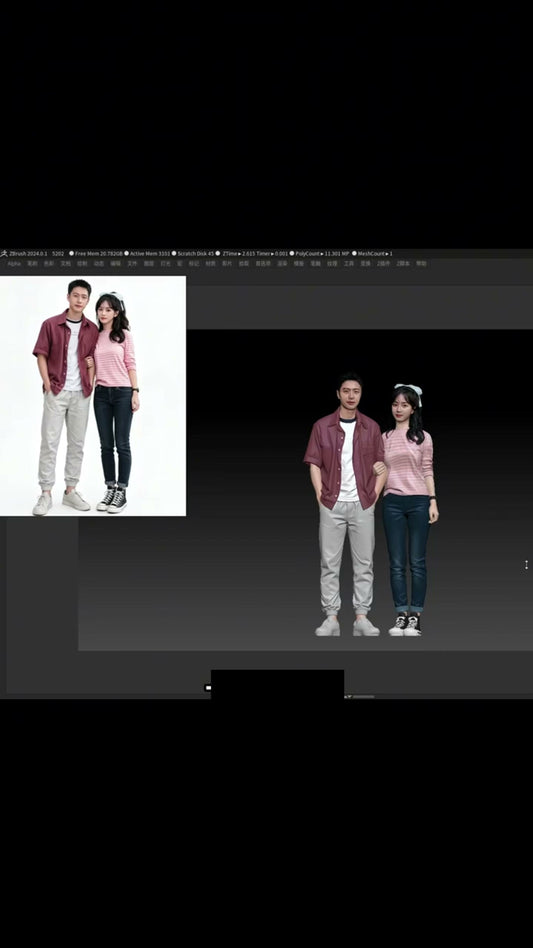Click the Scratch Disk 45 readout

[x=196, y=253]
